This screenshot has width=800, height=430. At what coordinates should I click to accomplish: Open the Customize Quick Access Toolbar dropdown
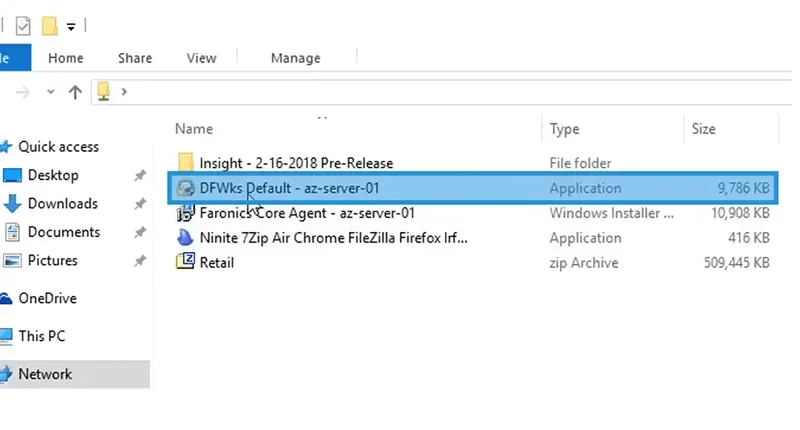pyautogui.click(x=71, y=27)
